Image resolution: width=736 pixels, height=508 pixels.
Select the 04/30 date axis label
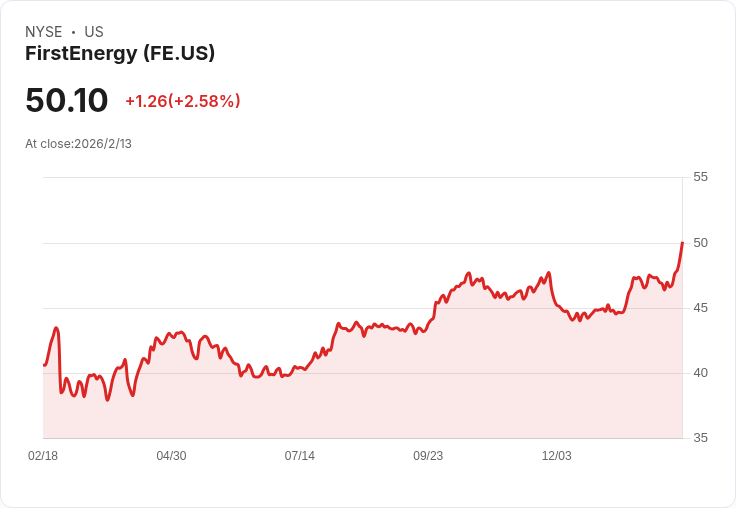pyautogui.click(x=171, y=456)
